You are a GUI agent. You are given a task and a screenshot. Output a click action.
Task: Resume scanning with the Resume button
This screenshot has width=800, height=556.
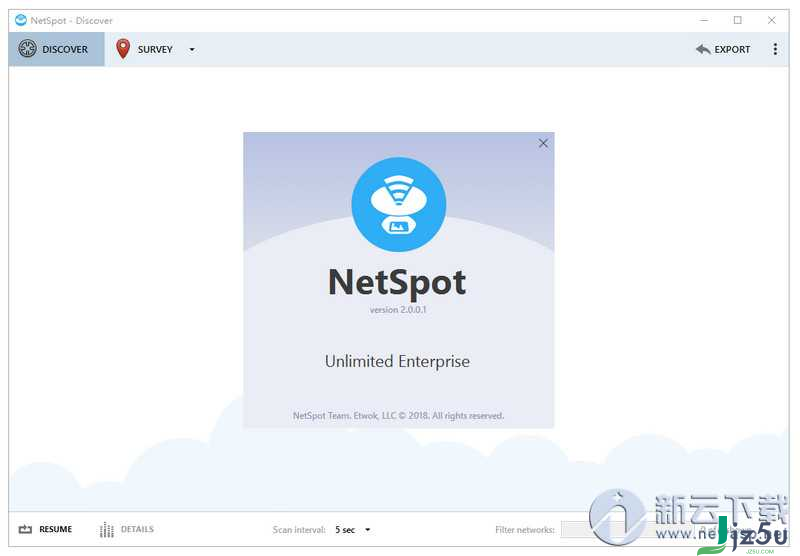45,529
